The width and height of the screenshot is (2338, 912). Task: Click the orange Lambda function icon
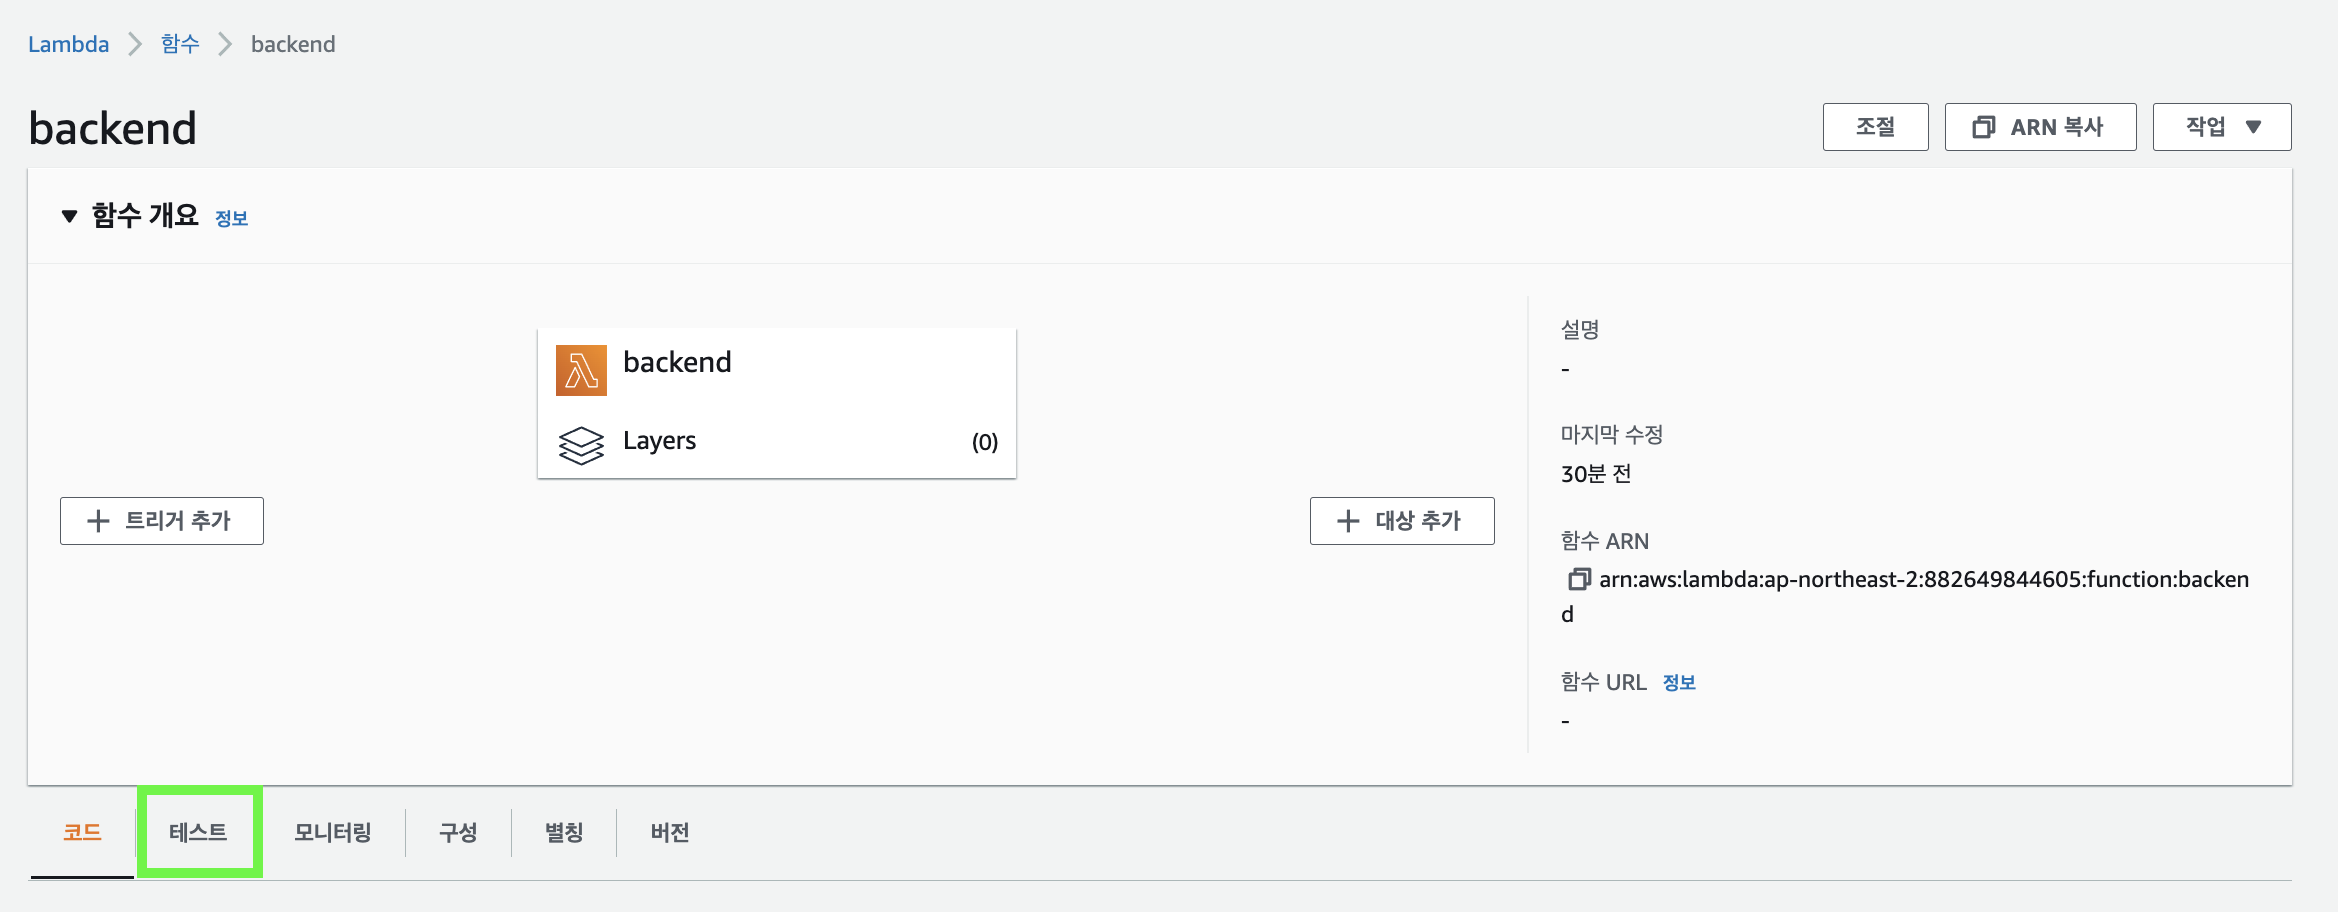point(581,370)
